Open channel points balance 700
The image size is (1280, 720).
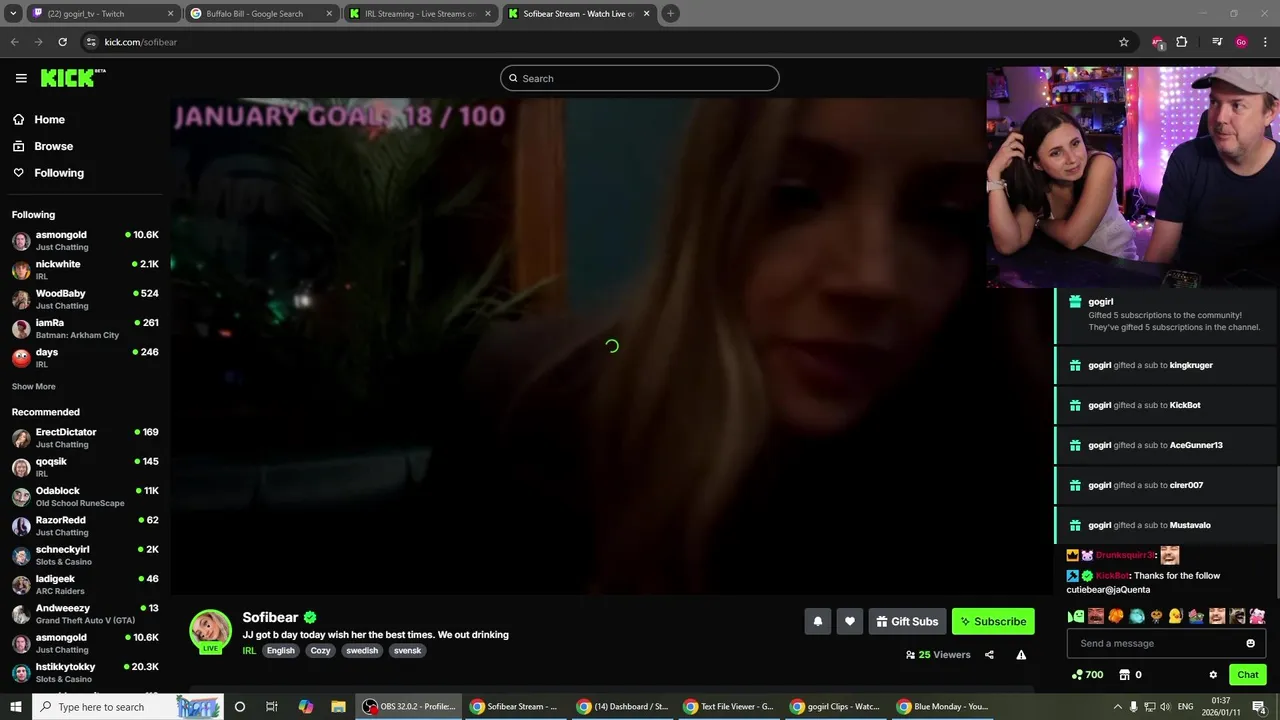click(1087, 675)
